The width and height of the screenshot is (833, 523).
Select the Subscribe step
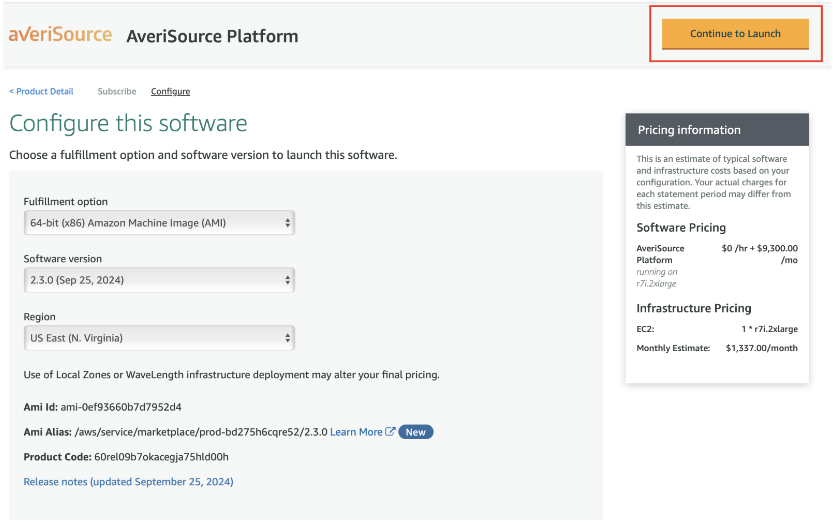click(x=117, y=91)
